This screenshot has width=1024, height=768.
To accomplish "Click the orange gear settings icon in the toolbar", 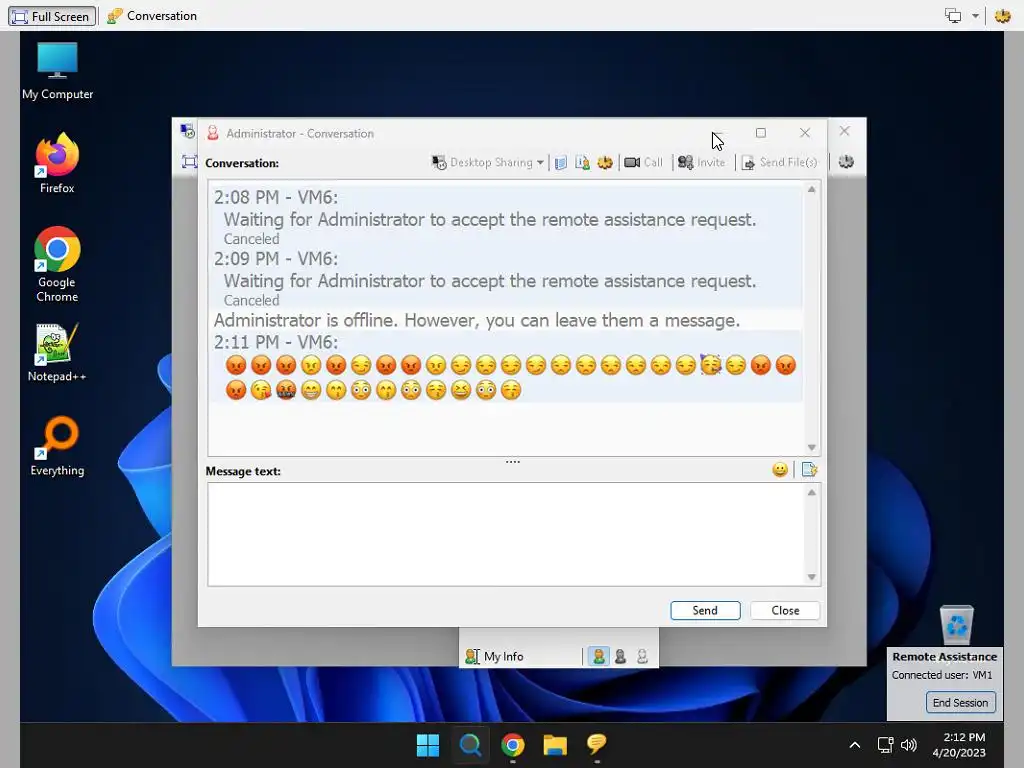I will [605, 163].
